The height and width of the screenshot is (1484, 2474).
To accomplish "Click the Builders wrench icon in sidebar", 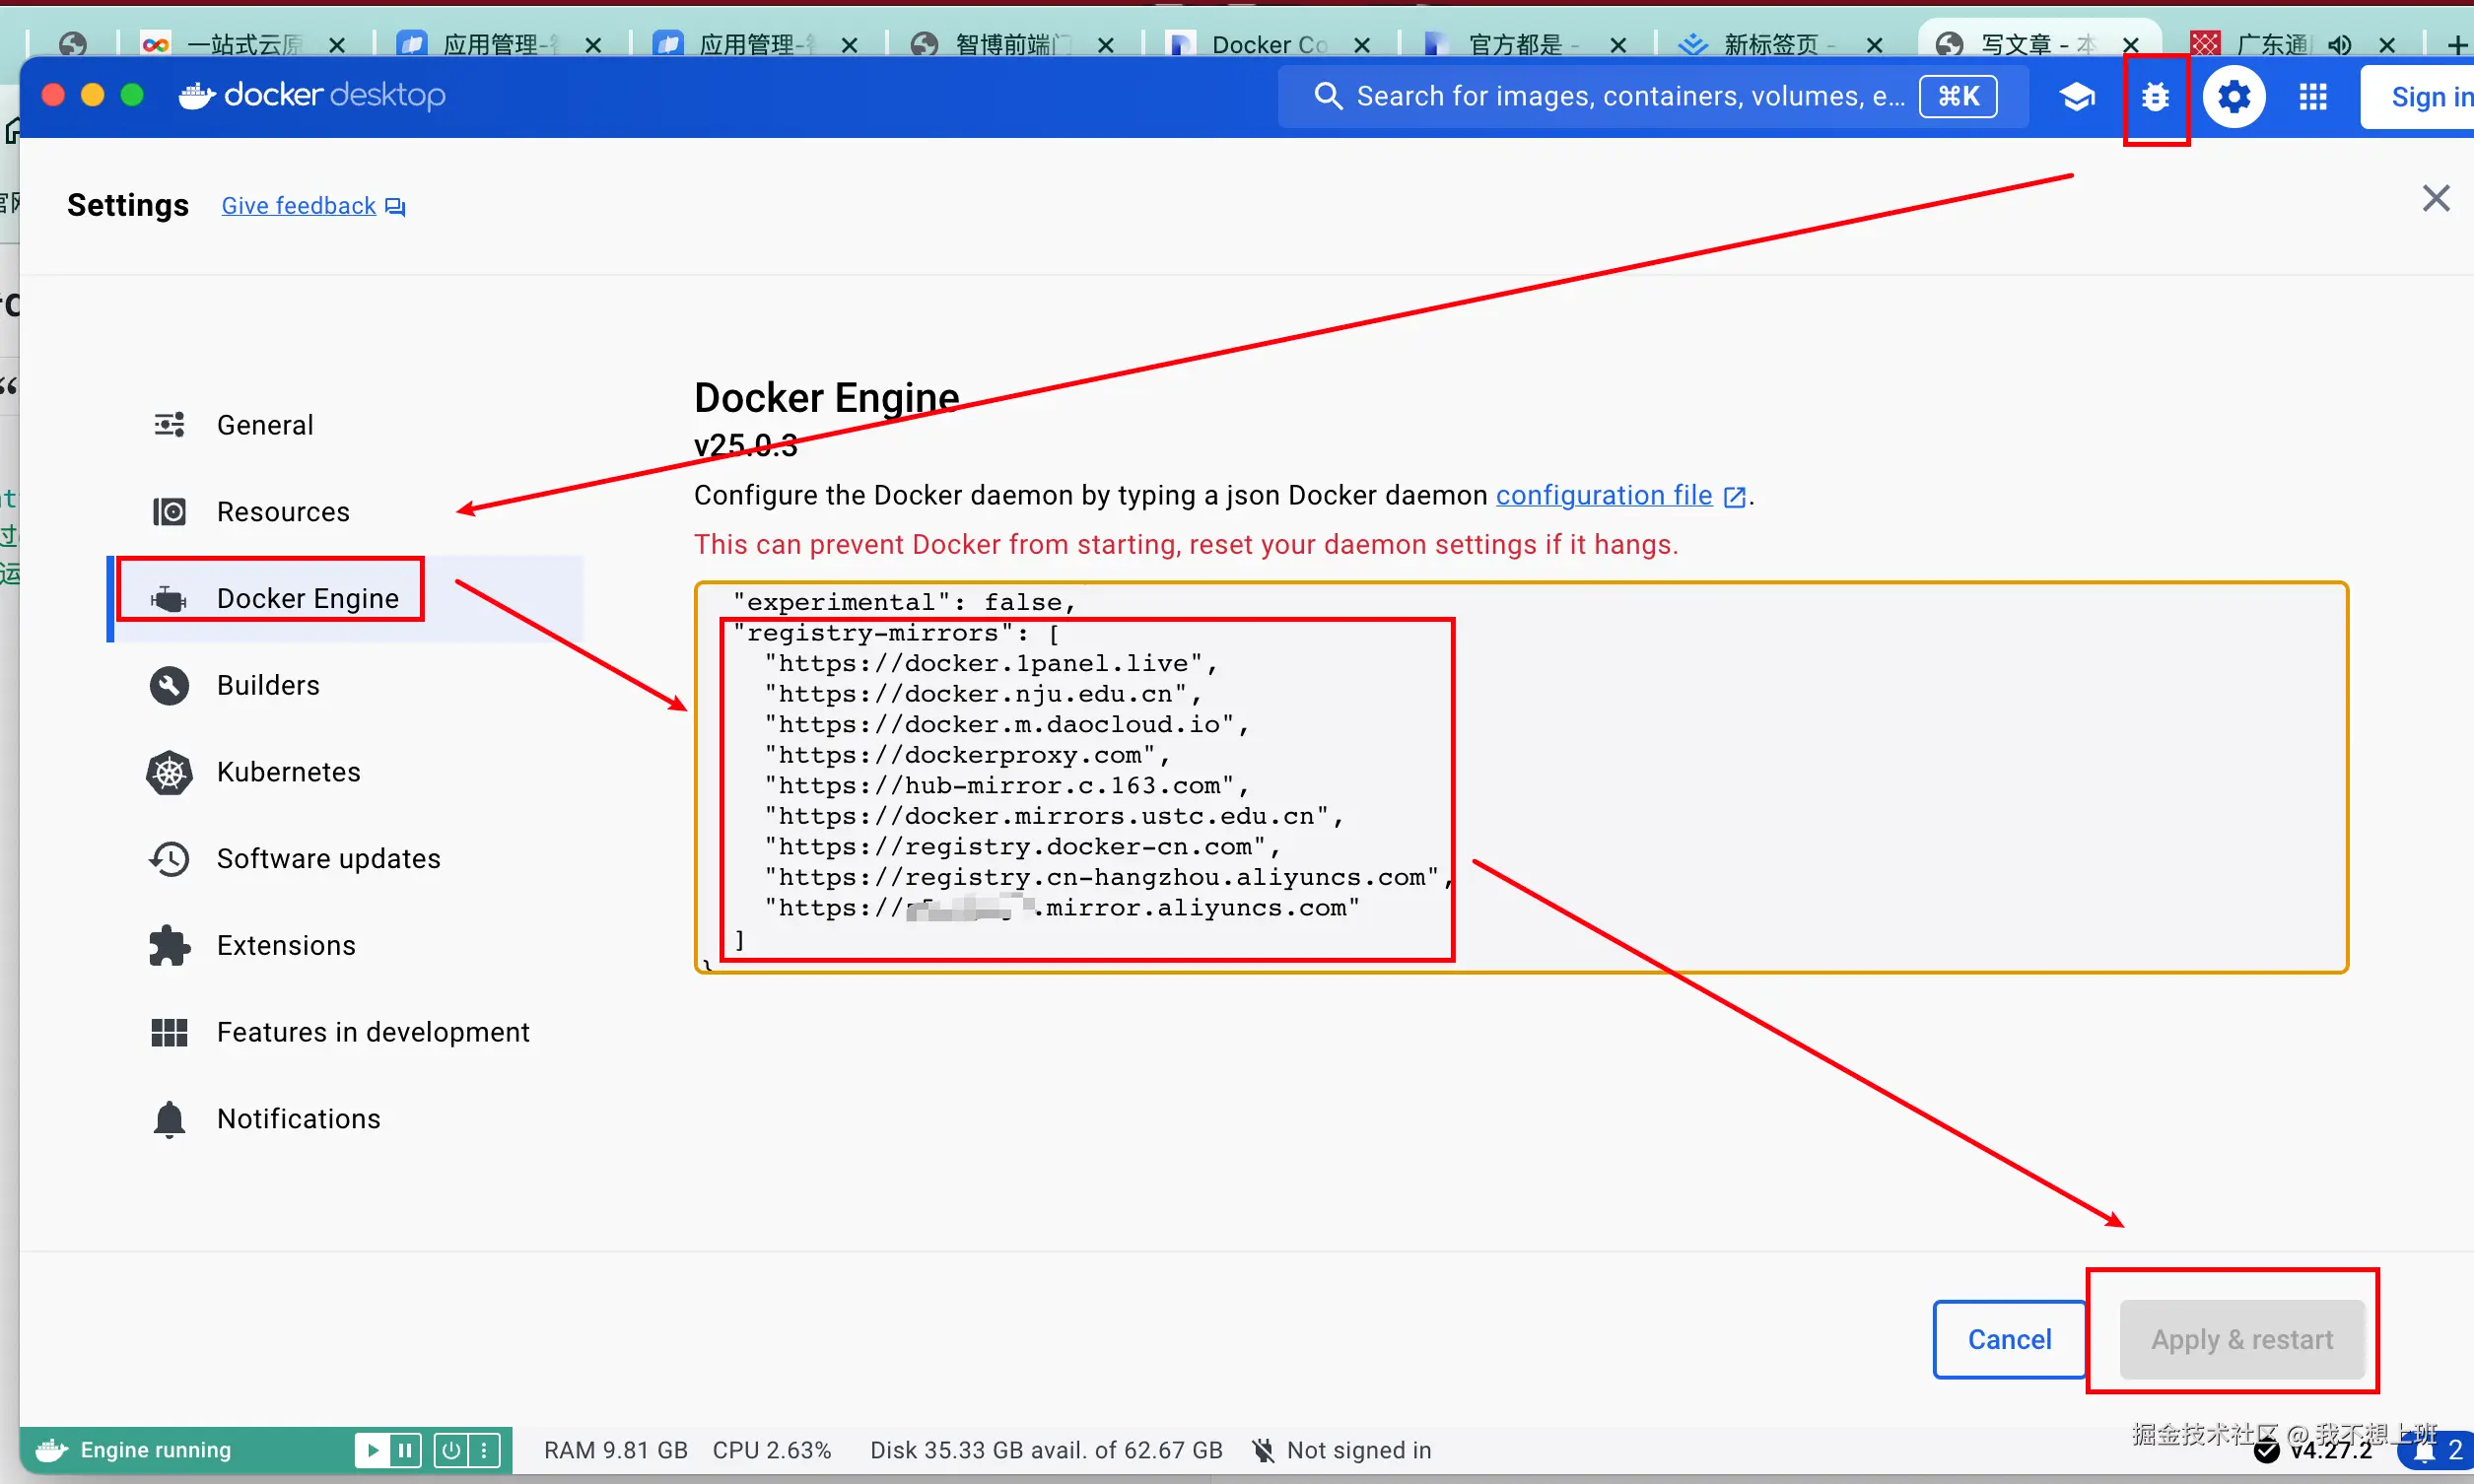I will tap(169, 686).
